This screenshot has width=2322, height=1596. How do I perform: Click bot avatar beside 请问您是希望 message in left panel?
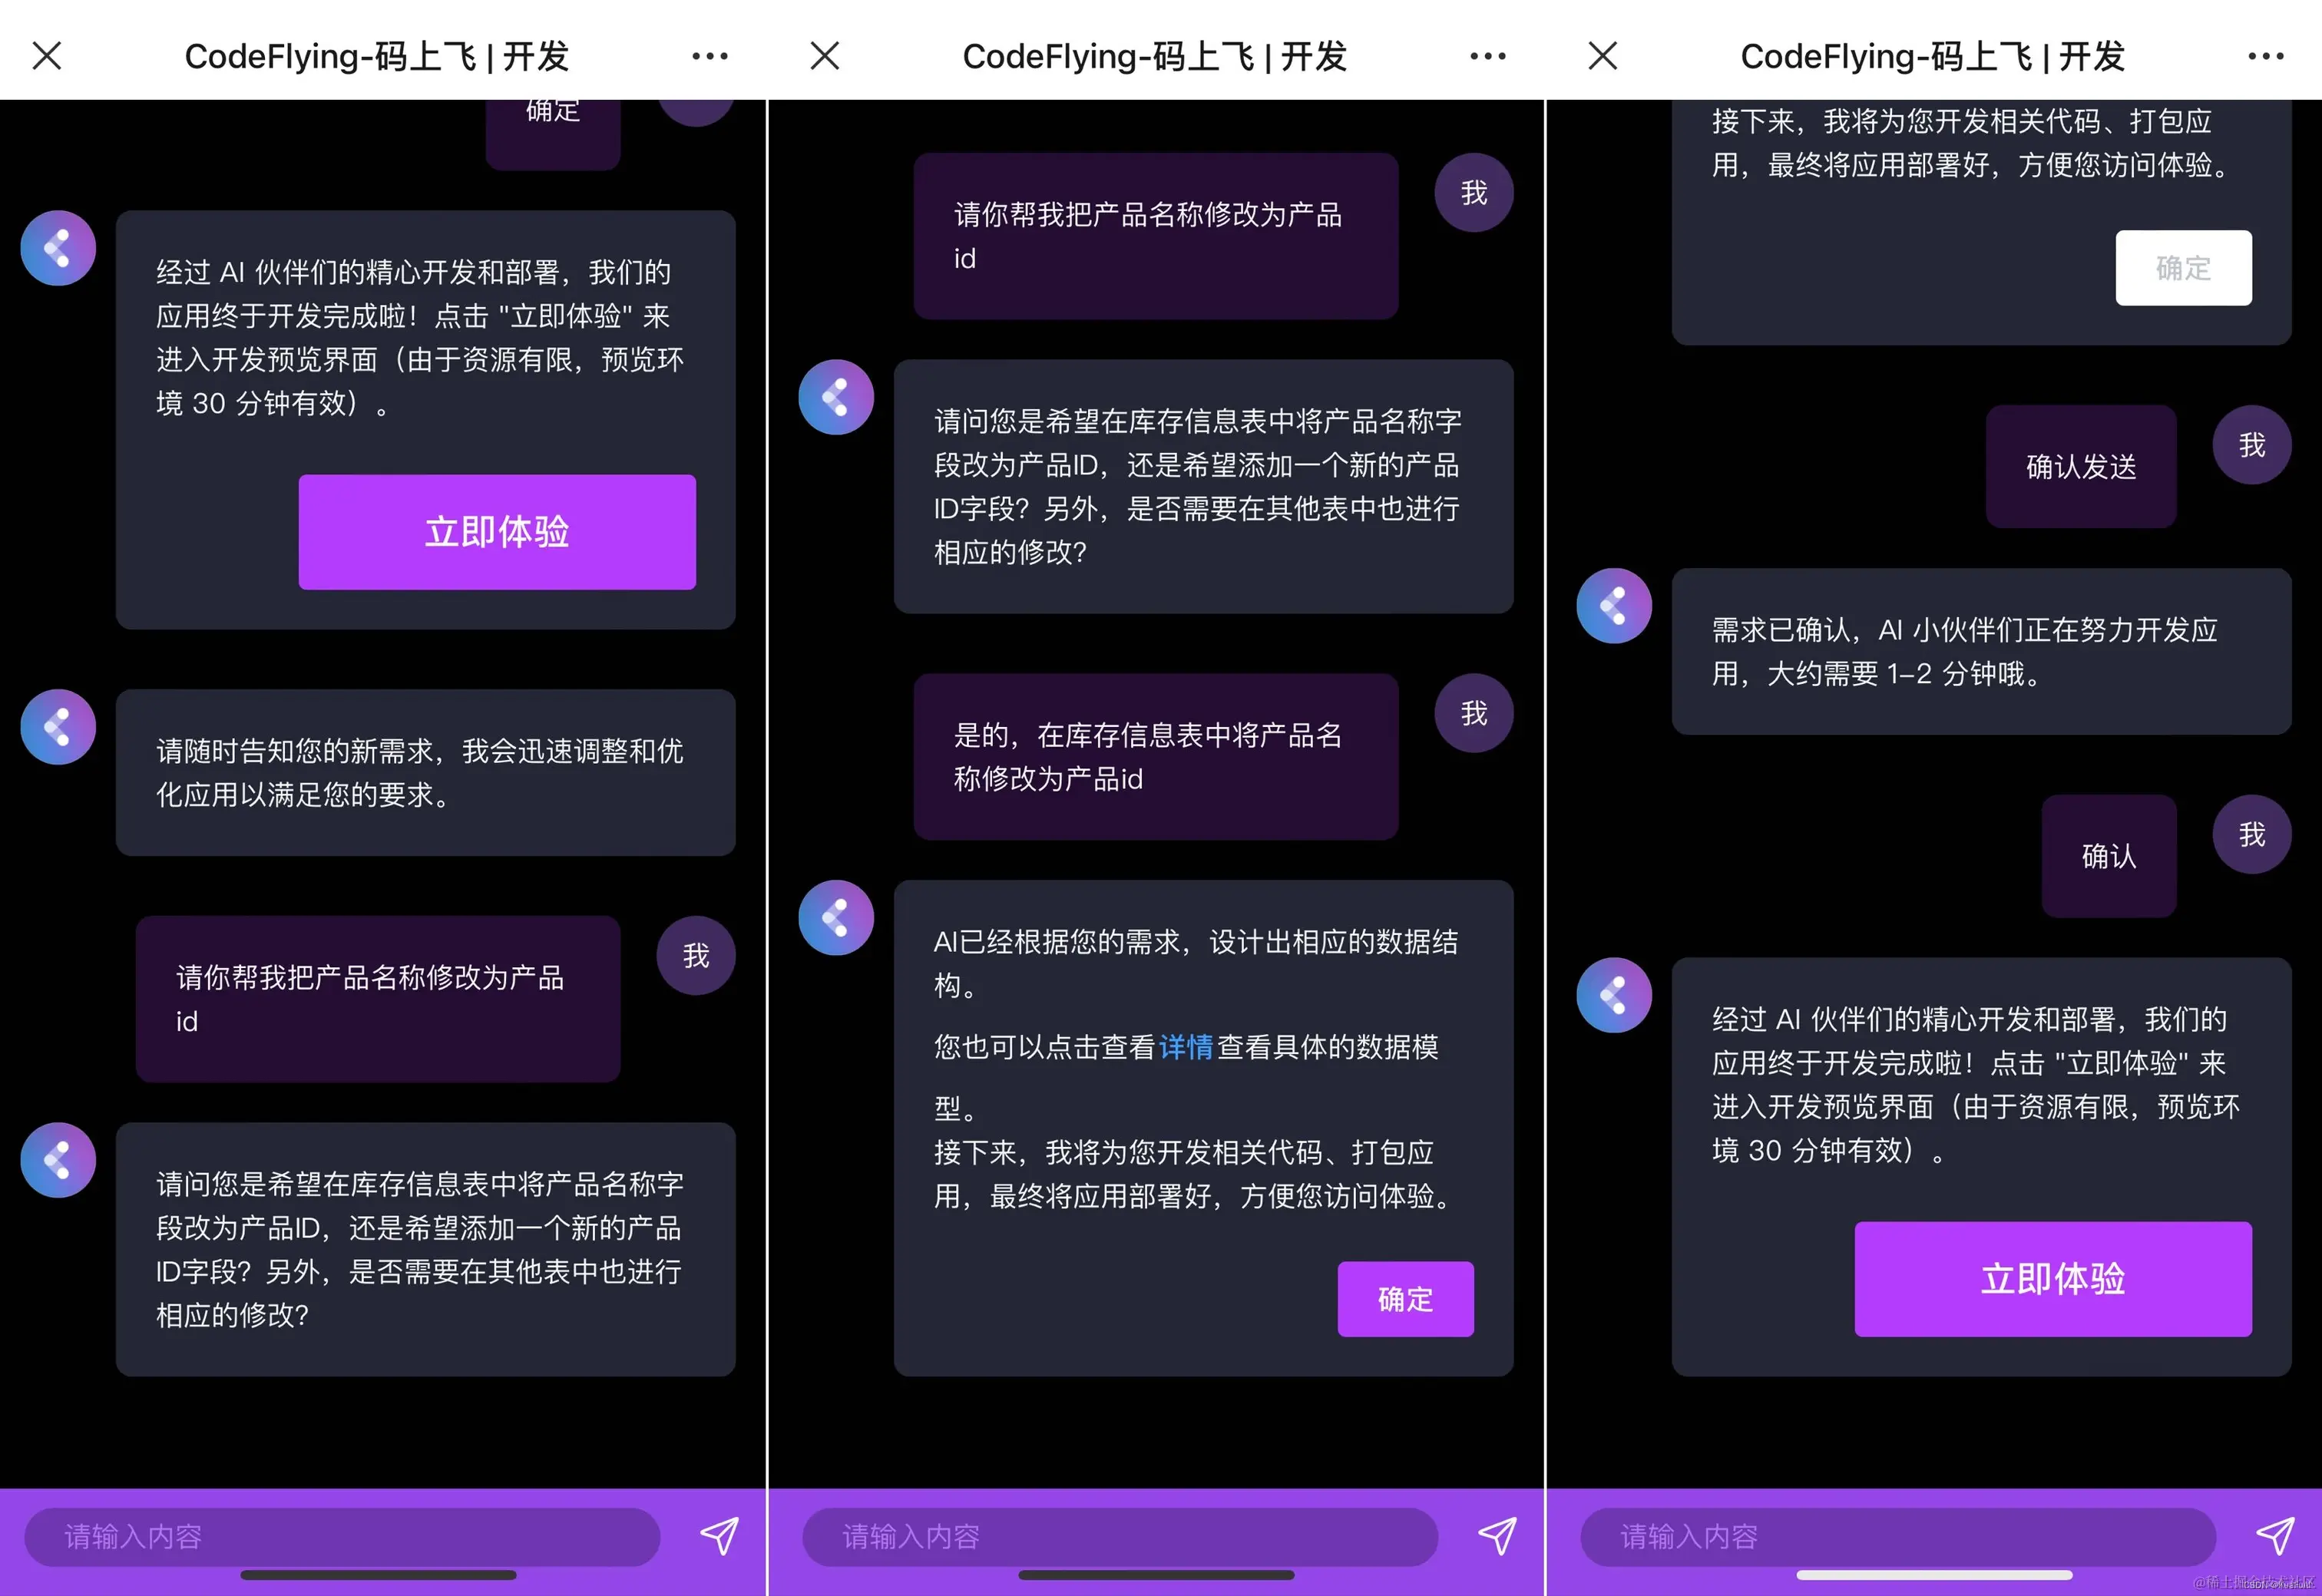tap(58, 1160)
